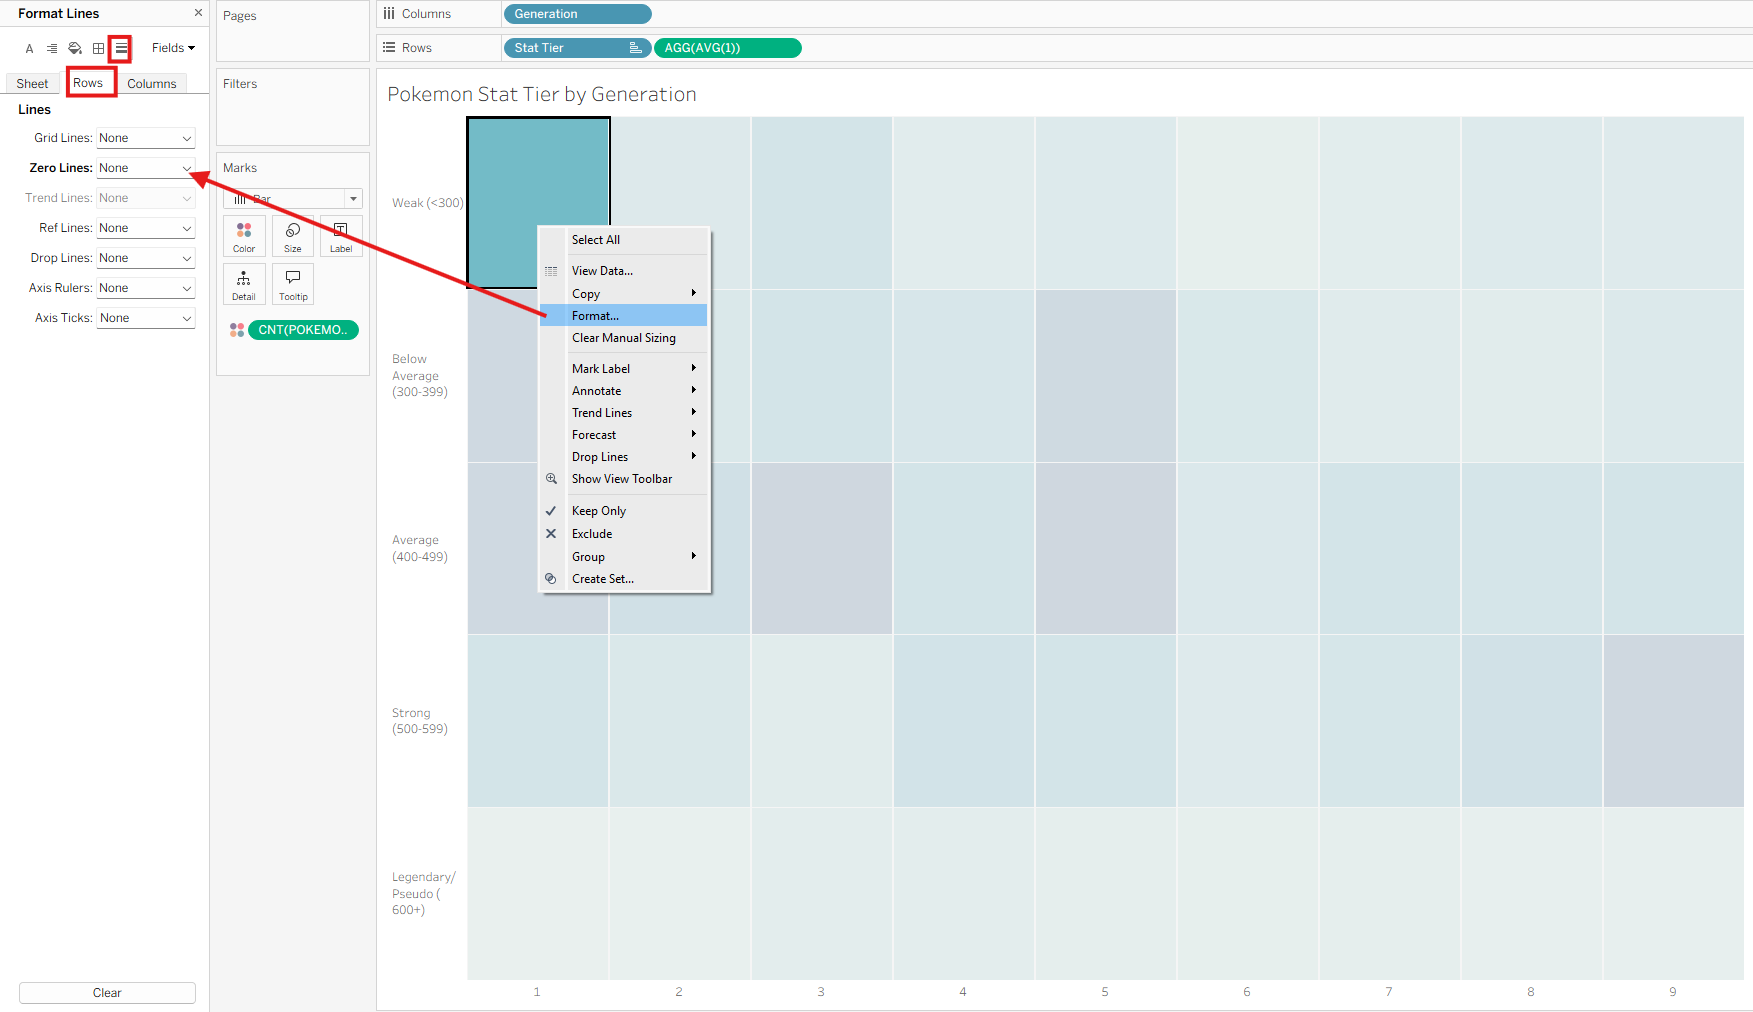Click the Generation 9 column label
Viewport: 1753px width, 1012px height.
[1673, 992]
